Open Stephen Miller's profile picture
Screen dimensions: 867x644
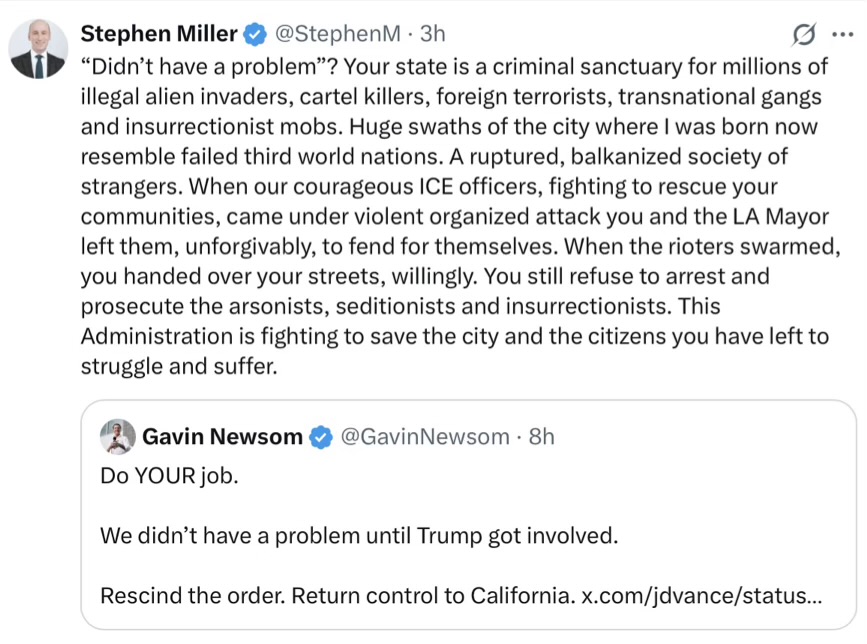(x=38, y=49)
